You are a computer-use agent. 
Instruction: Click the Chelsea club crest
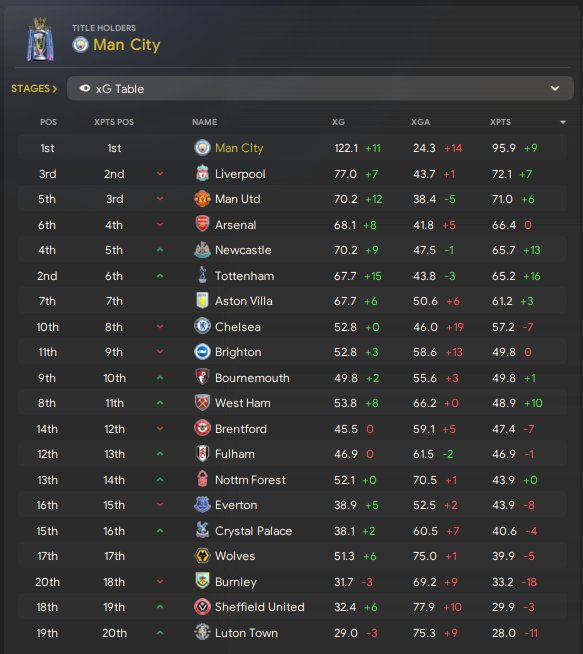click(202, 326)
